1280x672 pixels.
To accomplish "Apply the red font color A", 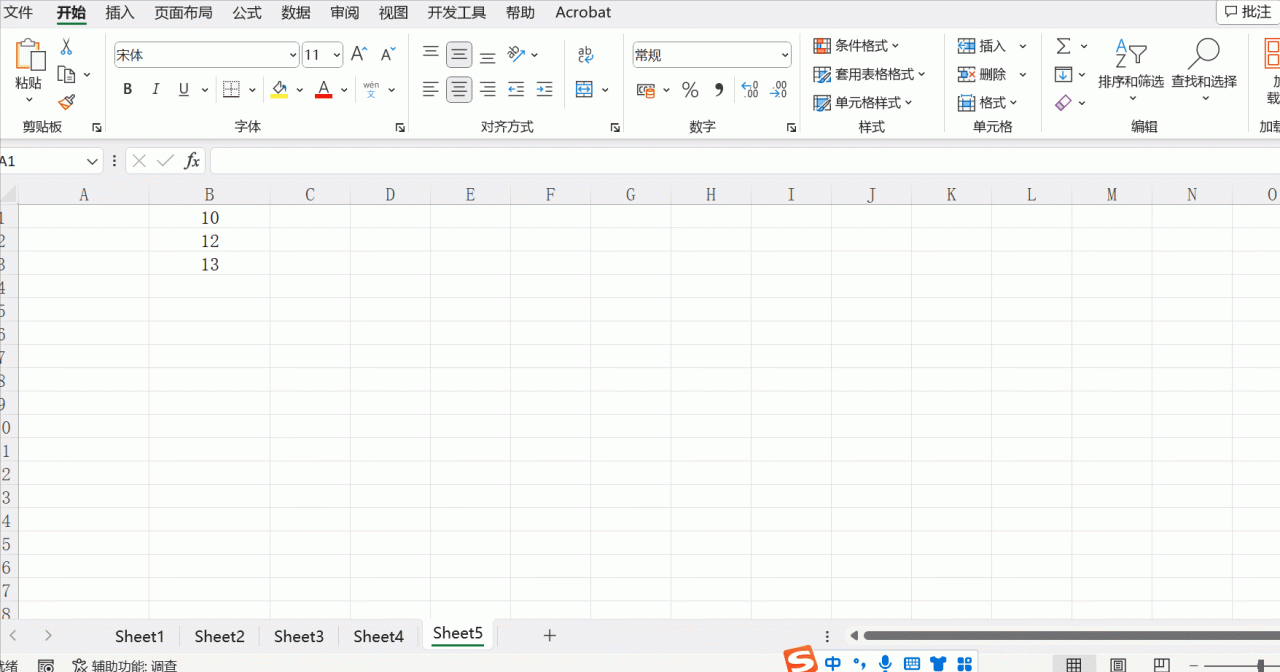I will [x=324, y=89].
